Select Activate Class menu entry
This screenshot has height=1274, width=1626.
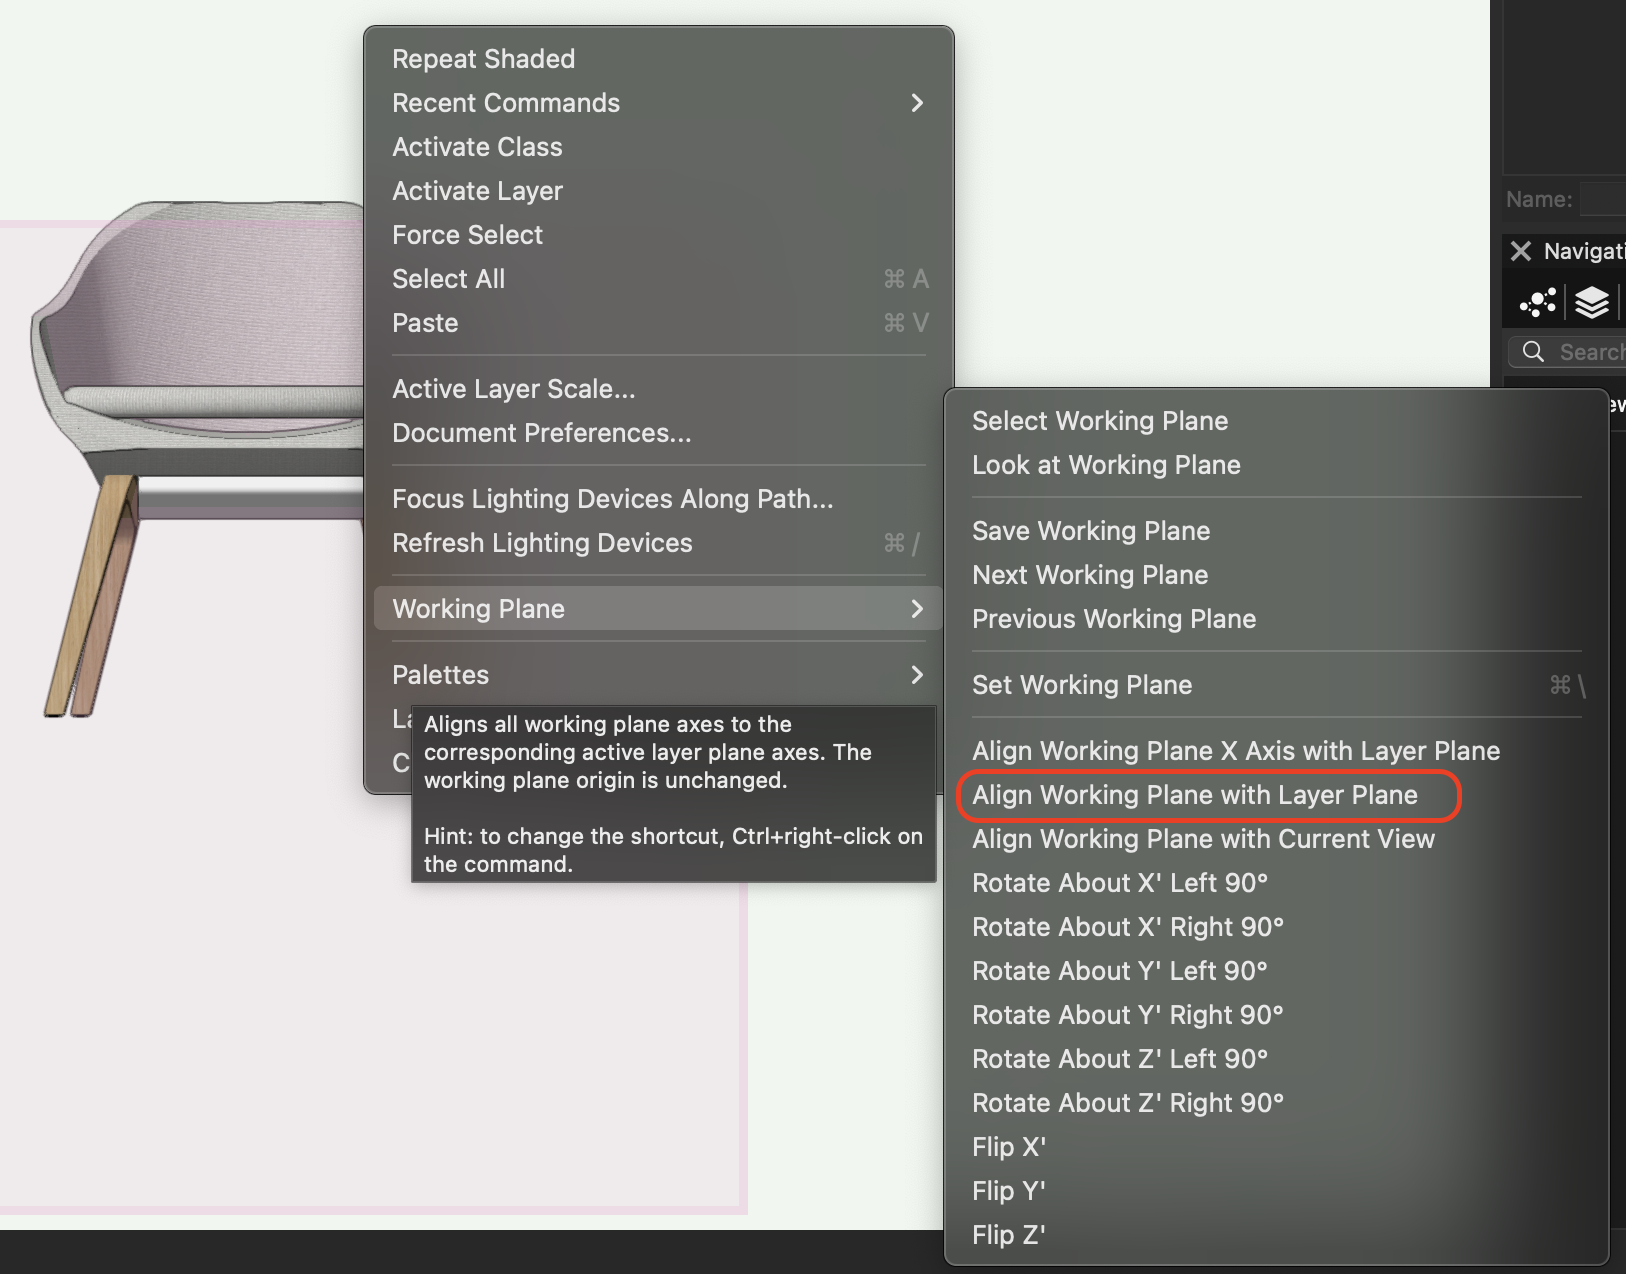point(477,147)
